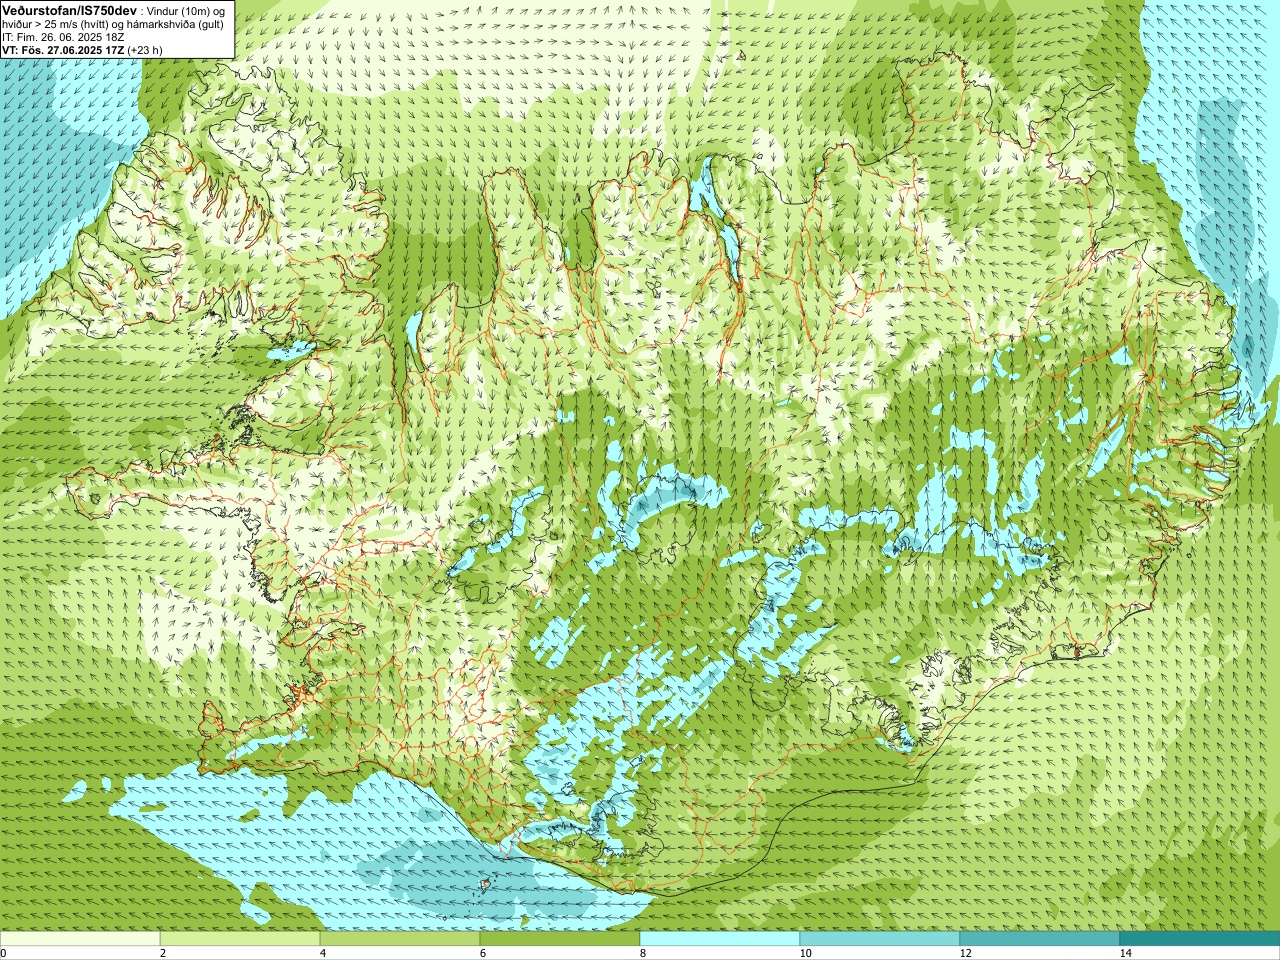This screenshot has height=960, width=1280.
Task: Click the 'Vindur (10m) og' label
Action: pyautogui.click(x=186, y=11)
